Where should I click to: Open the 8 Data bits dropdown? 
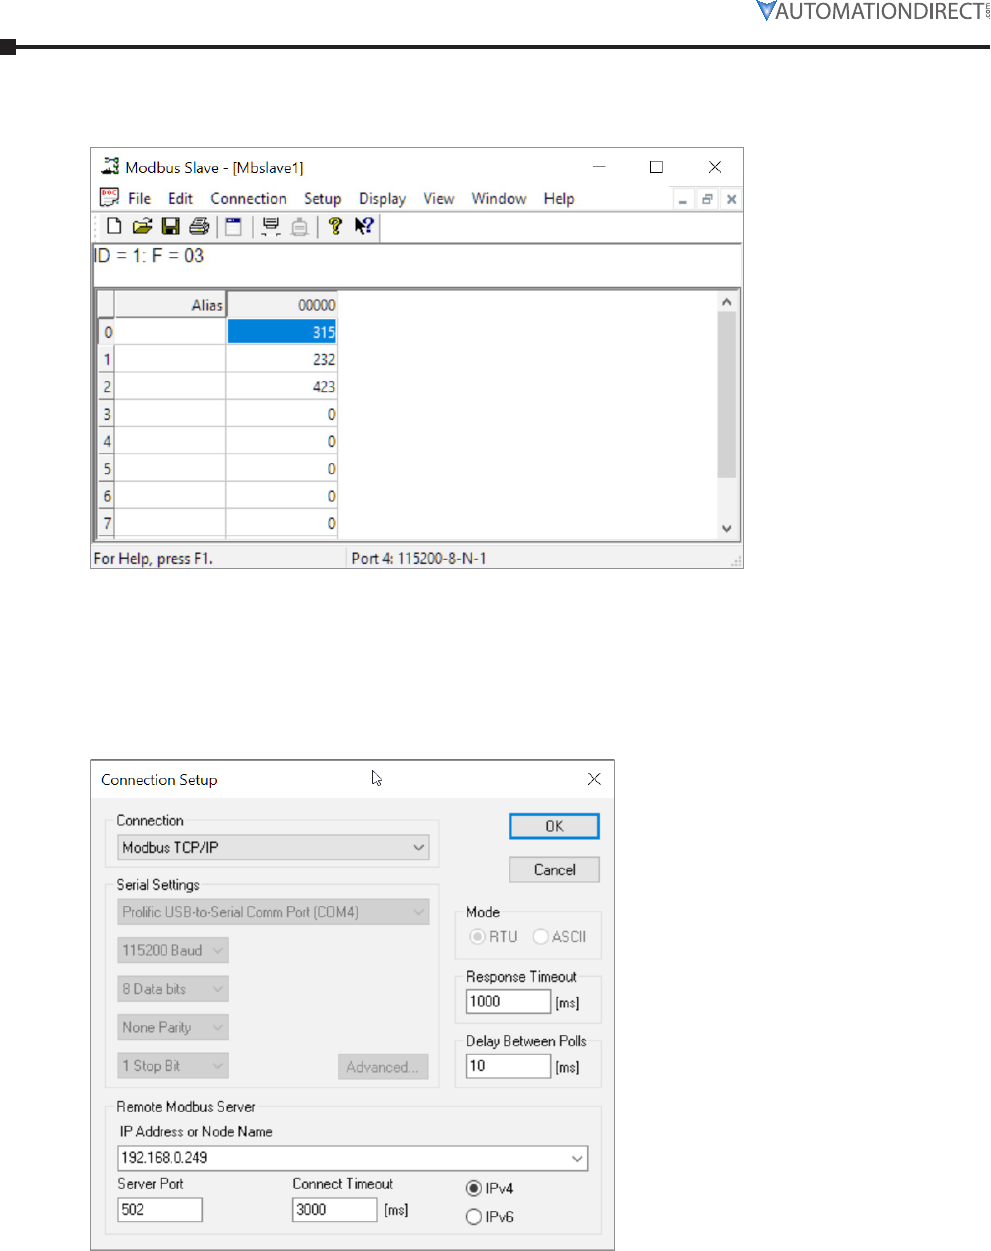(x=173, y=989)
